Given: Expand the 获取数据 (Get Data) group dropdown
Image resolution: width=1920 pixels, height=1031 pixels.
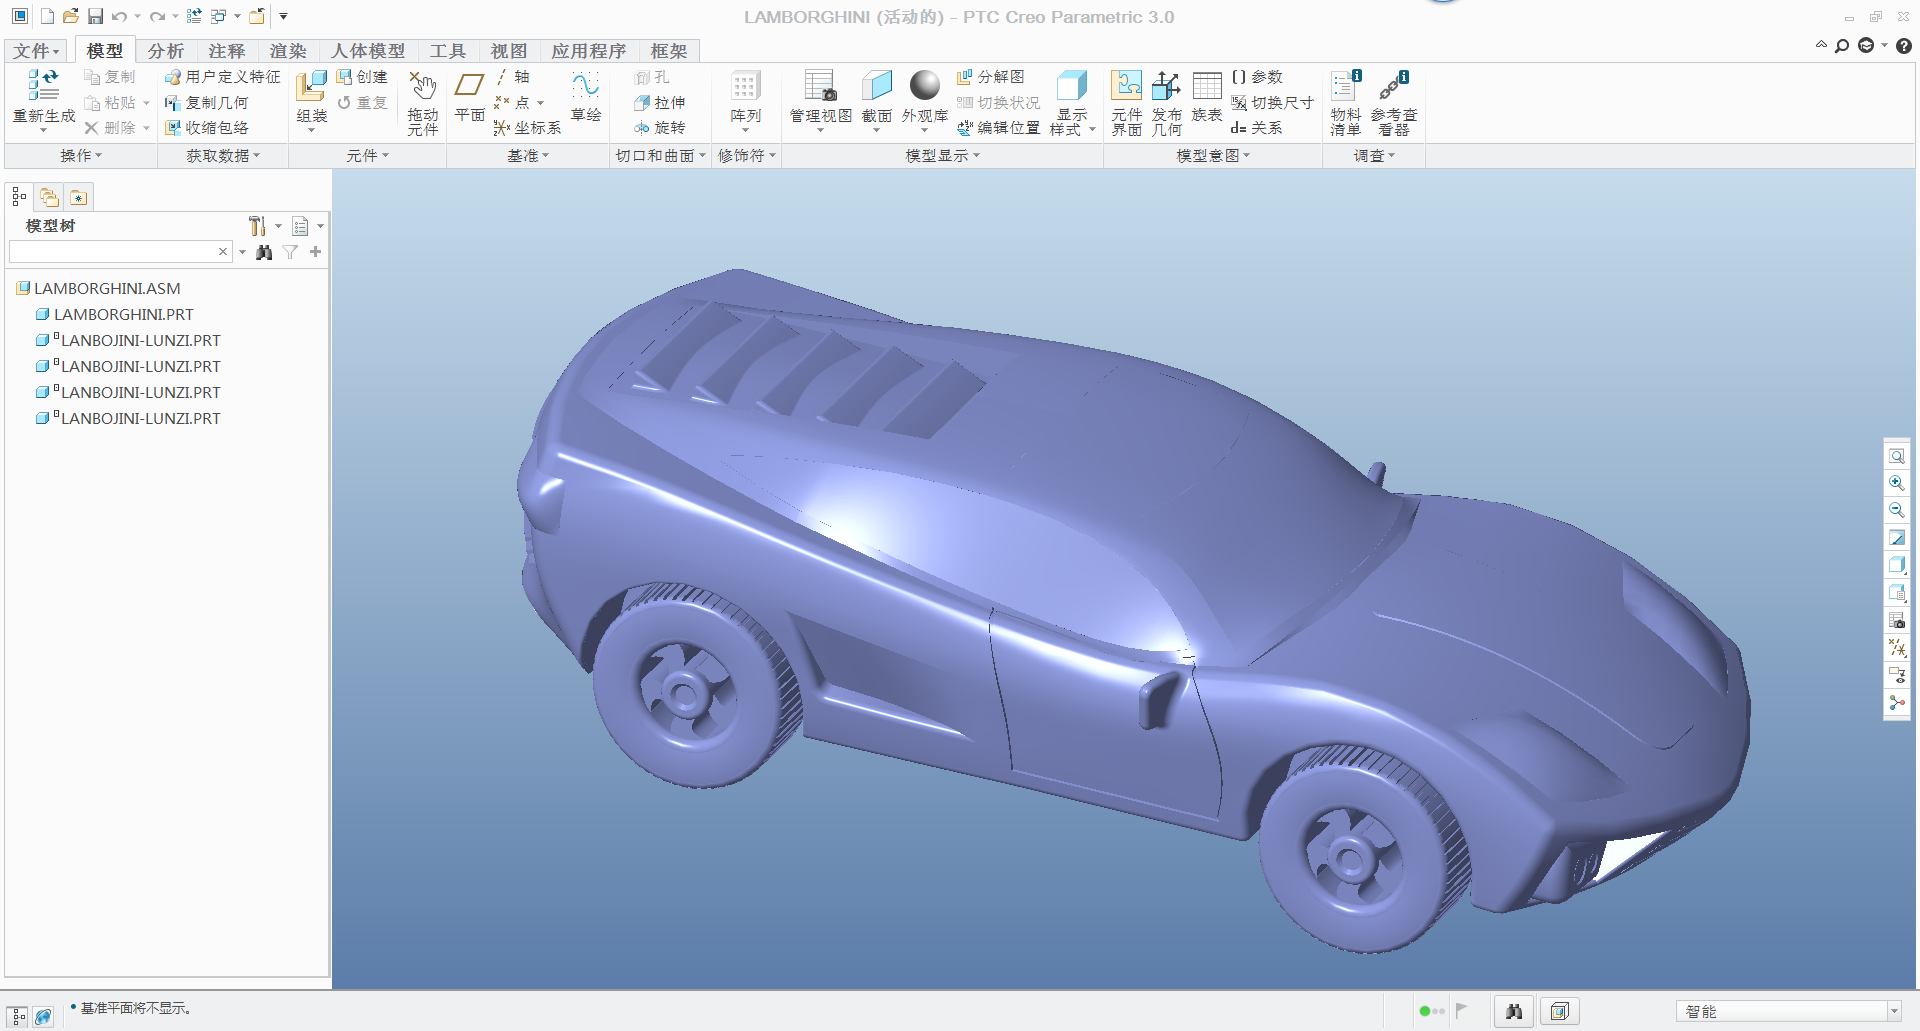Looking at the screenshot, I should pyautogui.click(x=223, y=156).
